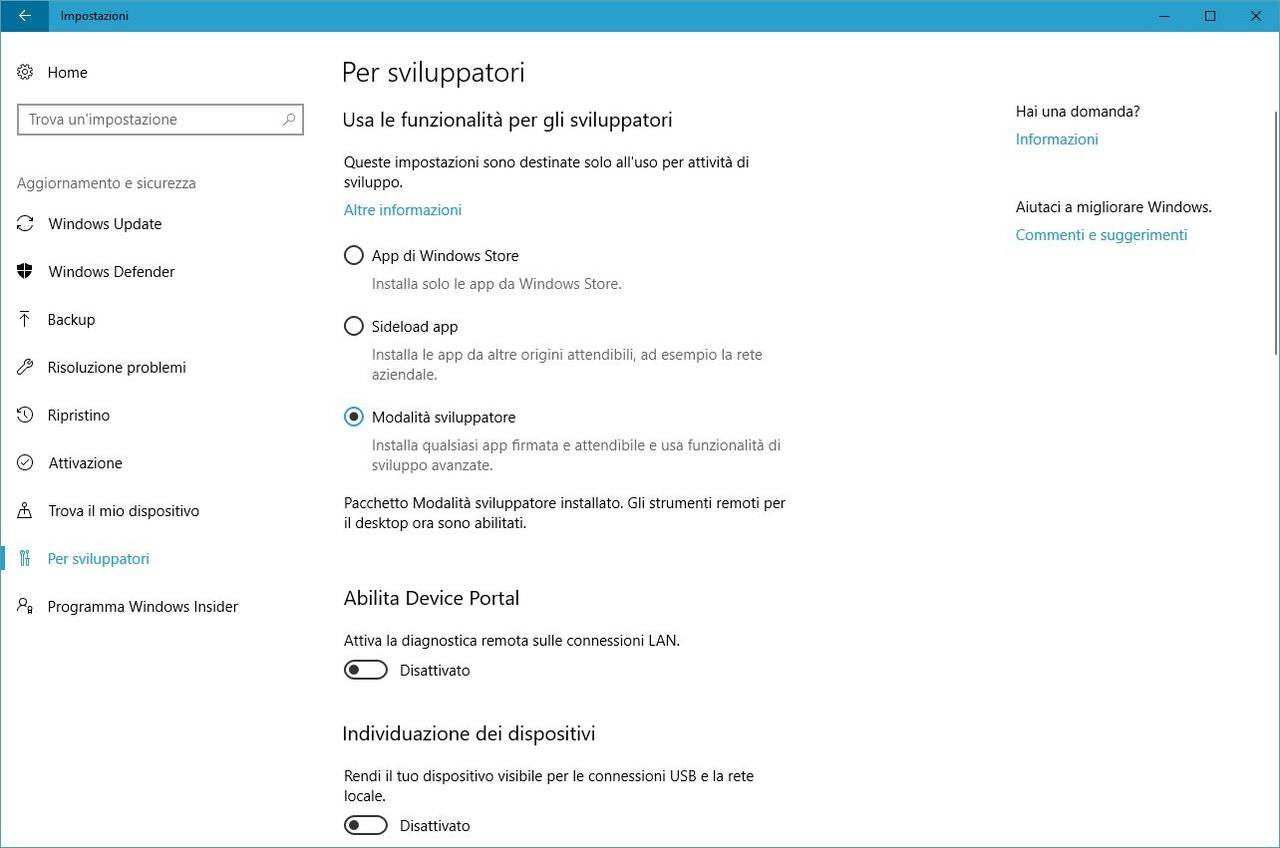
Task: Click the vertical scrollbar on the right
Action: (x=1275, y=230)
